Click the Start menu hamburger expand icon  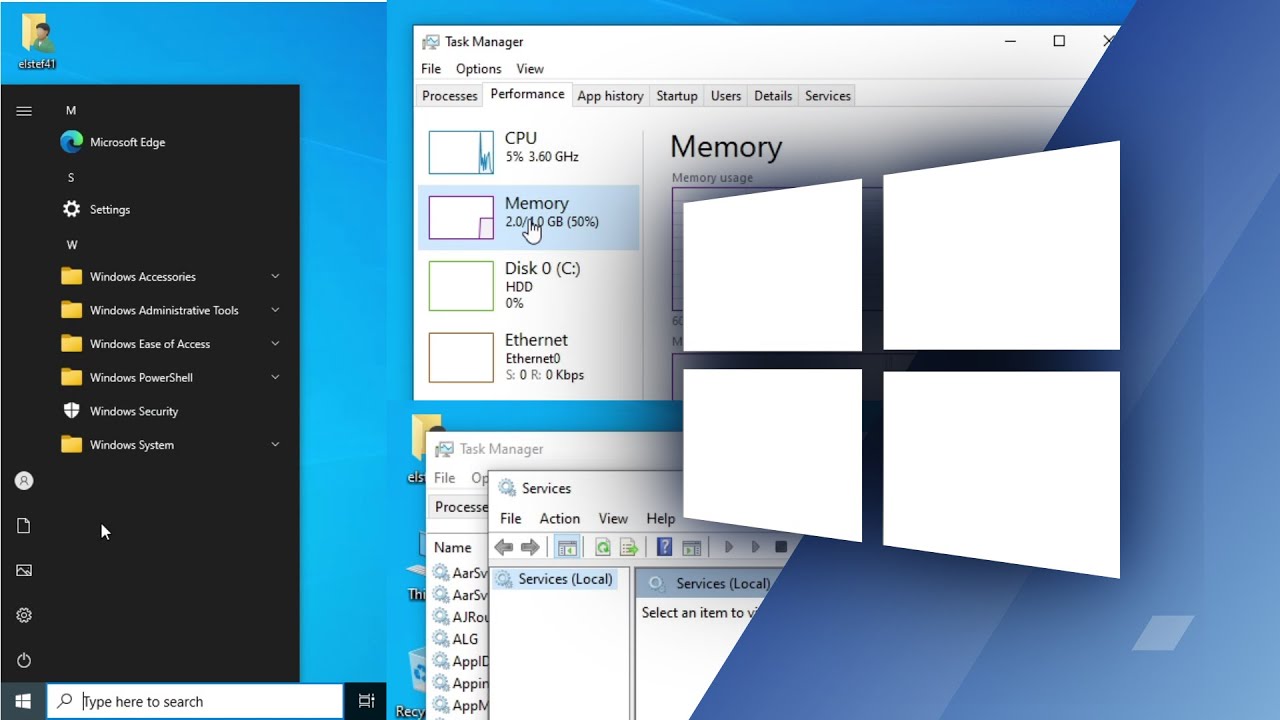(24, 111)
